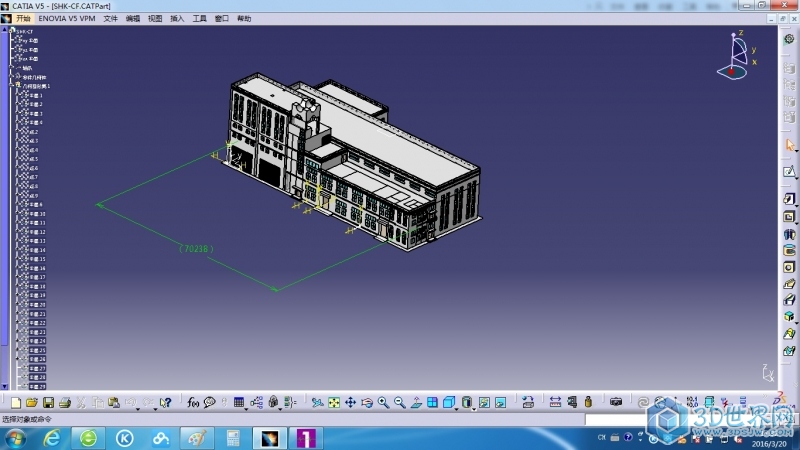Viewport: 800px width, 450px height.
Task: Open the Design Table icon
Action: tap(238, 403)
